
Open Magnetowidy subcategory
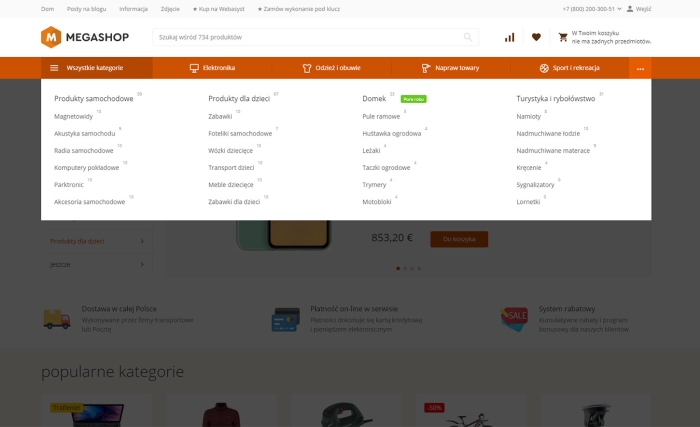pos(74,117)
